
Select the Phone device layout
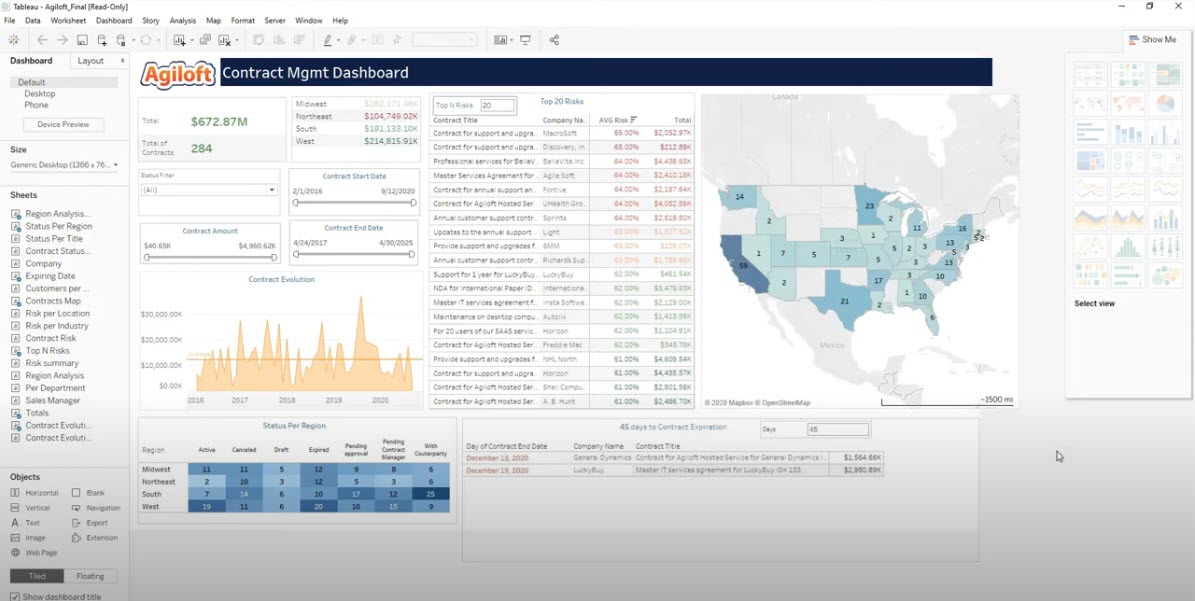36,105
